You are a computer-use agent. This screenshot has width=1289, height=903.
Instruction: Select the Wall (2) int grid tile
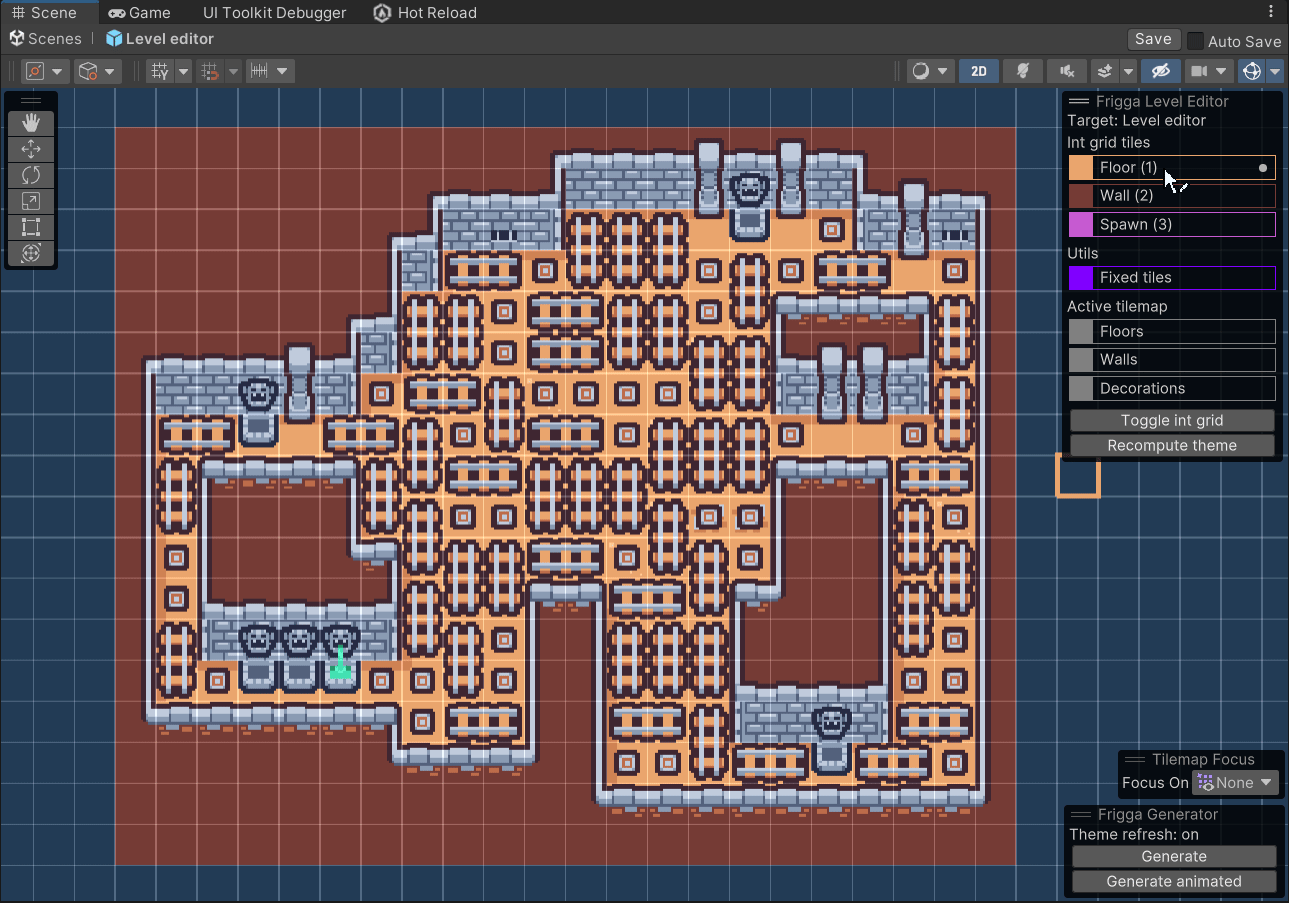pyautogui.click(x=1172, y=195)
